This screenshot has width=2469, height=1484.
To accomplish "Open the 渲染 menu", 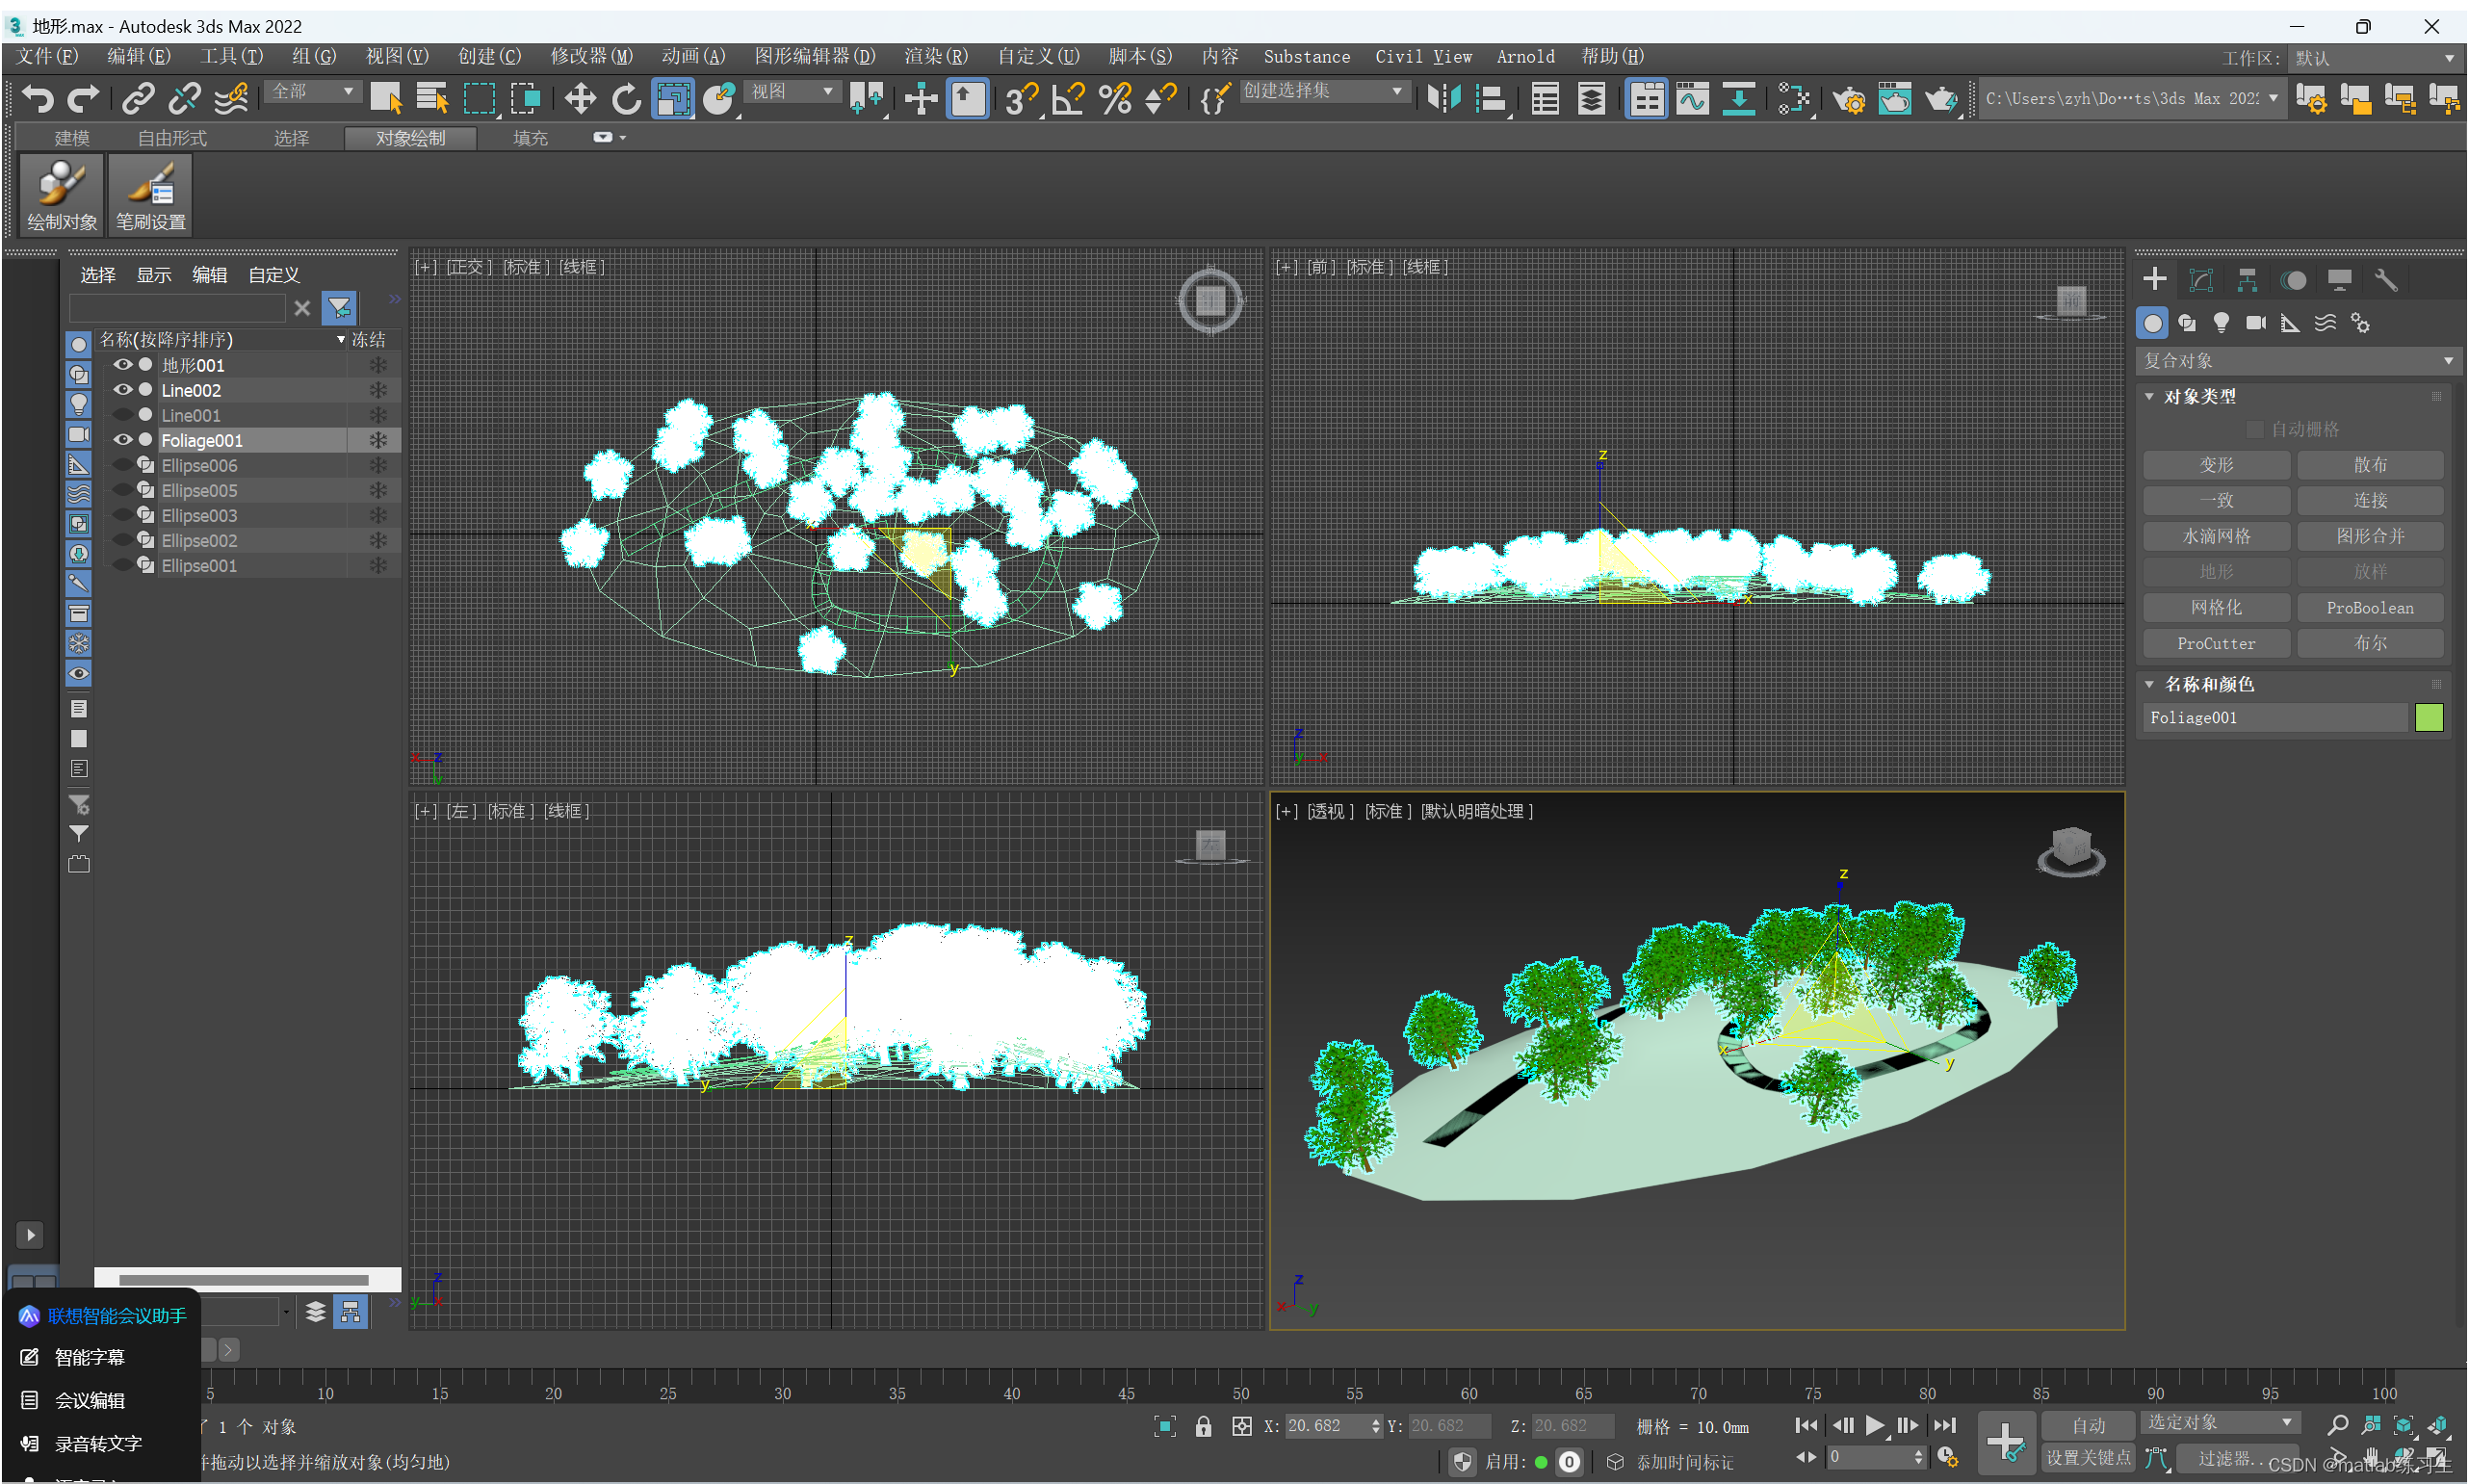I will coord(935,56).
